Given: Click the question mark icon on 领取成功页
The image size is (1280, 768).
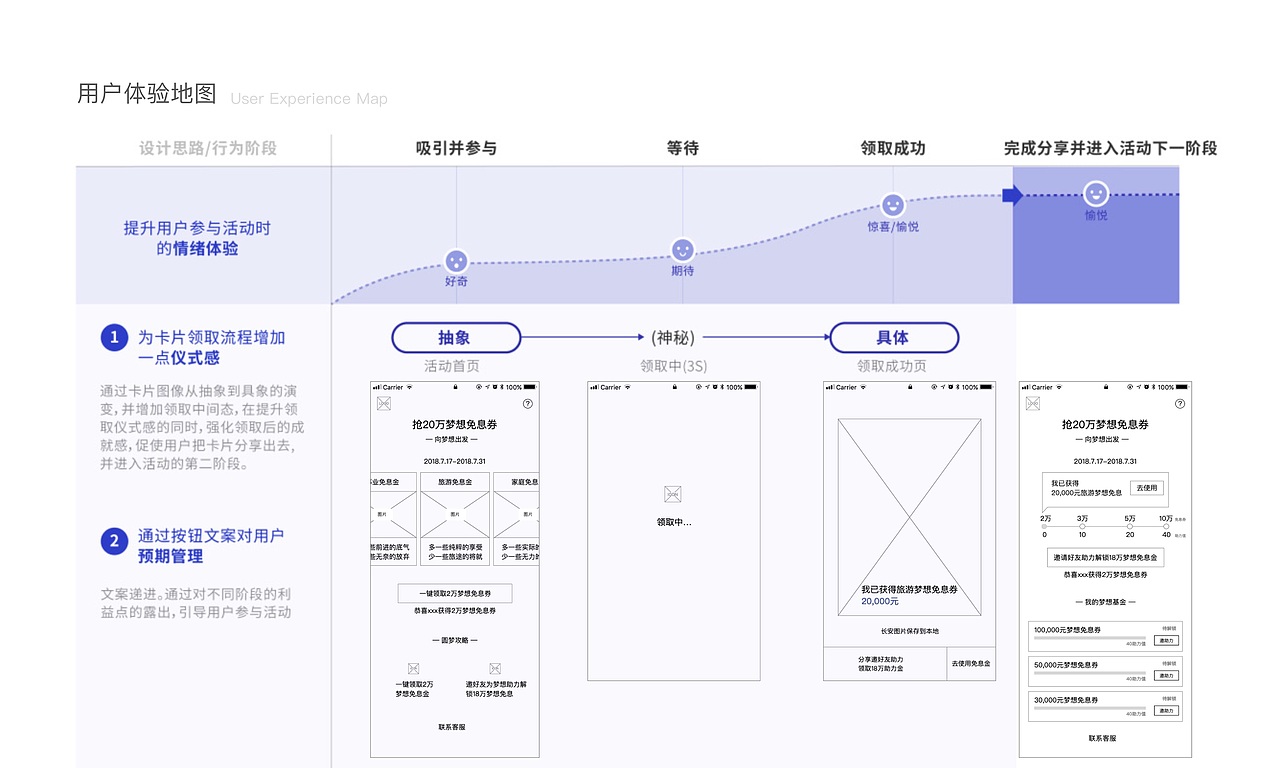Looking at the screenshot, I should pyautogui.click(x=1179, y=402).
